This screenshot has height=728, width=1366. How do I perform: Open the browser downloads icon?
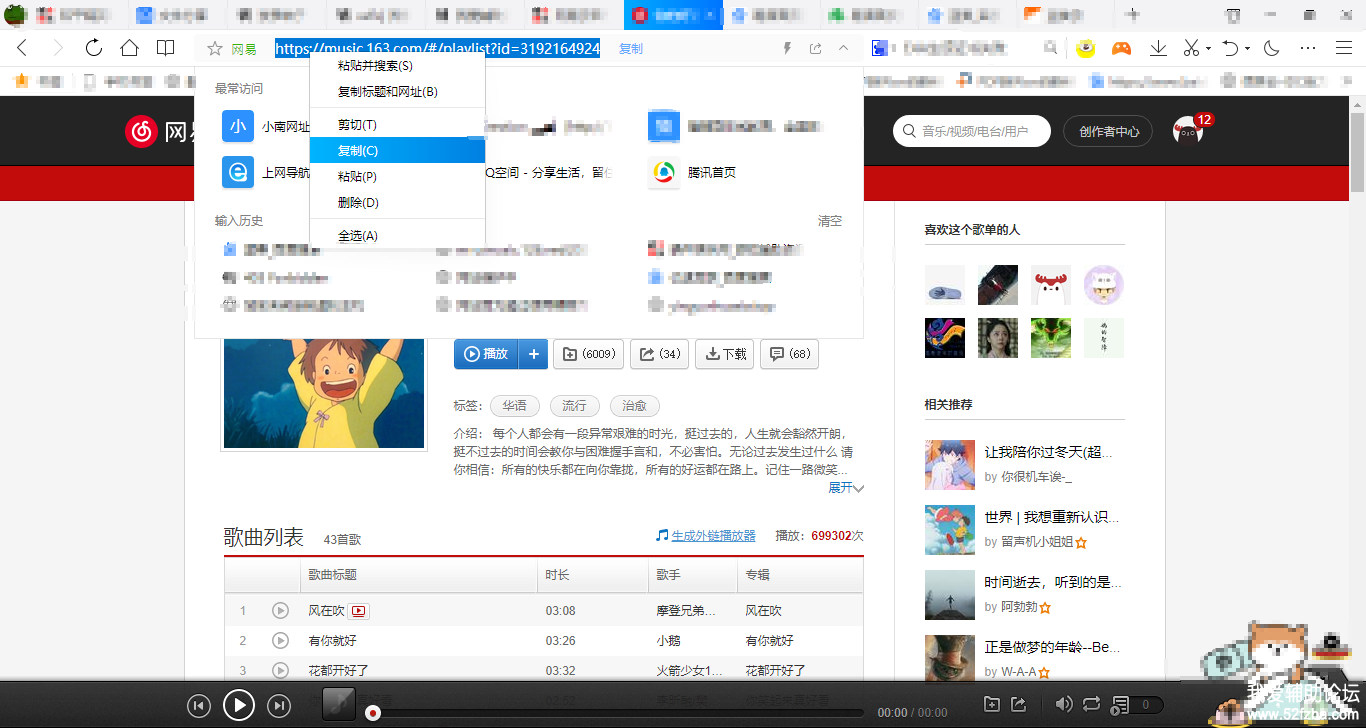click(1158, 48)
